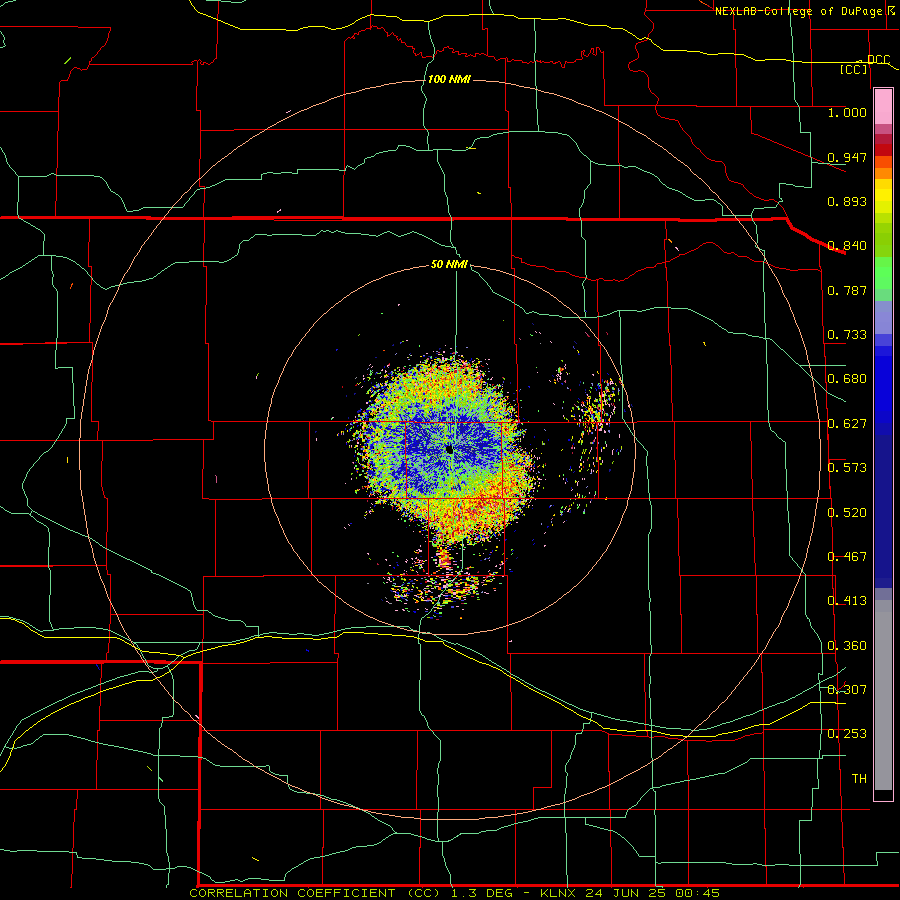This screenshot has width=900, height=900.
Task: Click the 0.360 colorbar value
Action: [x=847, y=646]
